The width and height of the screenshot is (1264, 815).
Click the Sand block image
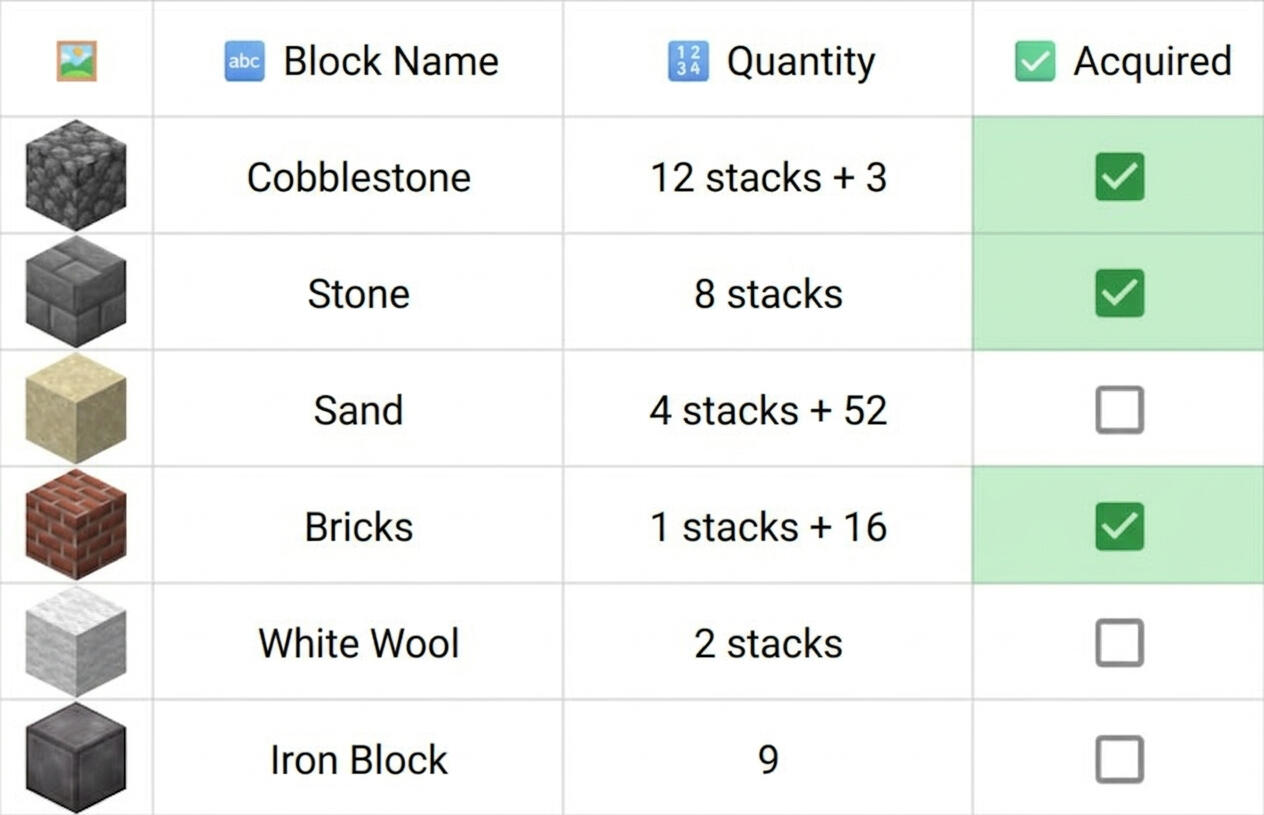pyautogui.click(x=76, y=408)
